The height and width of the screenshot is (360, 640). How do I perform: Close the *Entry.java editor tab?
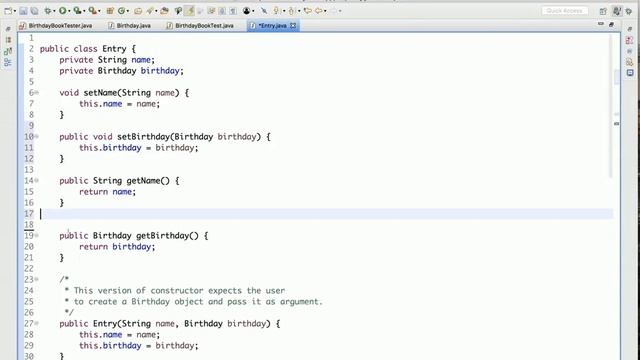click(x=293, y=26)
